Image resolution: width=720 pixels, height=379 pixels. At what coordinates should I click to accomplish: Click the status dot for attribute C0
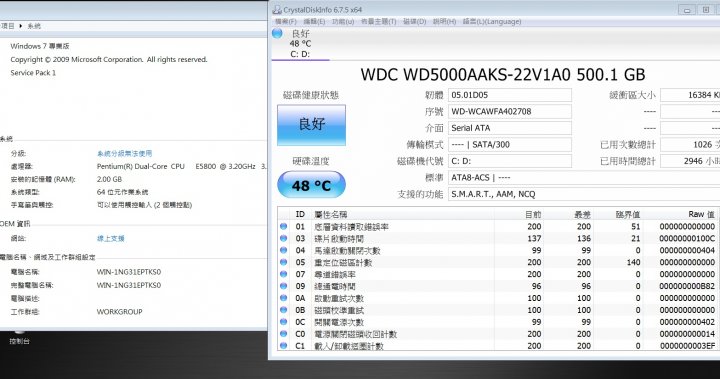[x=283, y=334]
